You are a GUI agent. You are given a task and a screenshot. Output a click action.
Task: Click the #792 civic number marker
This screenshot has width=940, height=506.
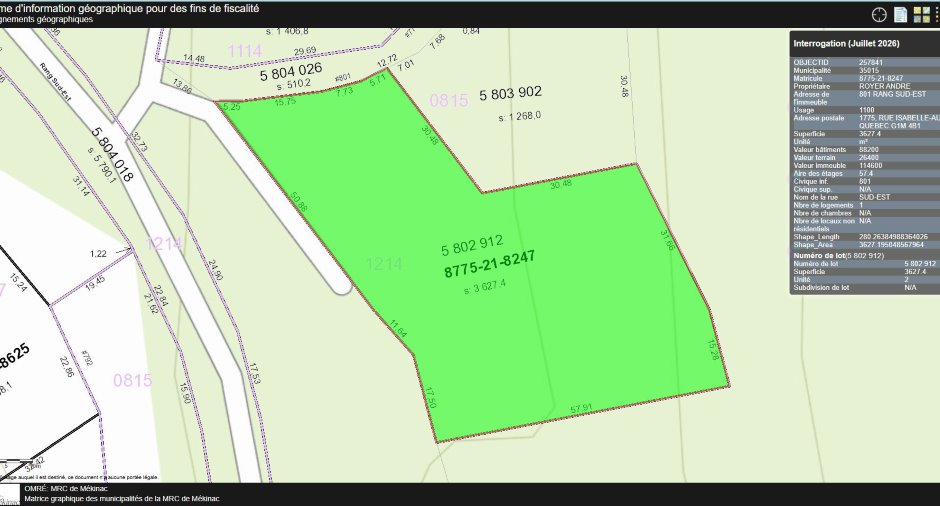pos(87,358)
